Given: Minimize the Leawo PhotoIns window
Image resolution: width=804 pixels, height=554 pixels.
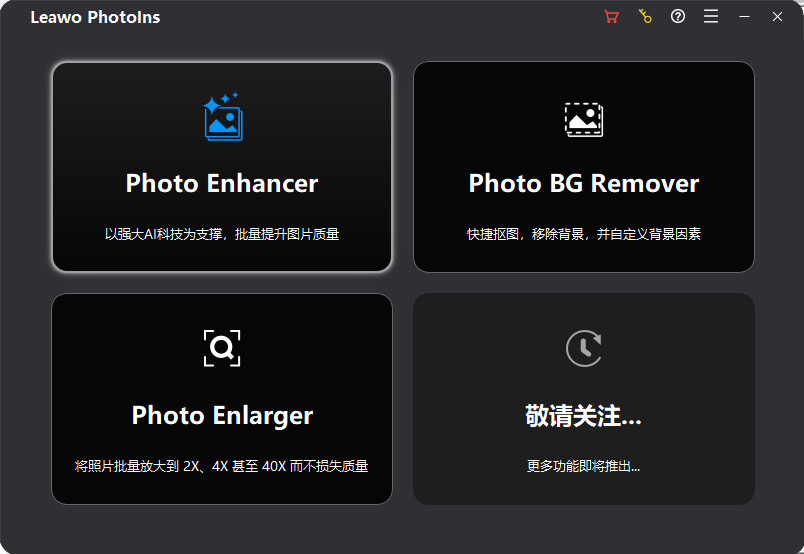Looking at the screenshot, I should (x=744, y=17).
